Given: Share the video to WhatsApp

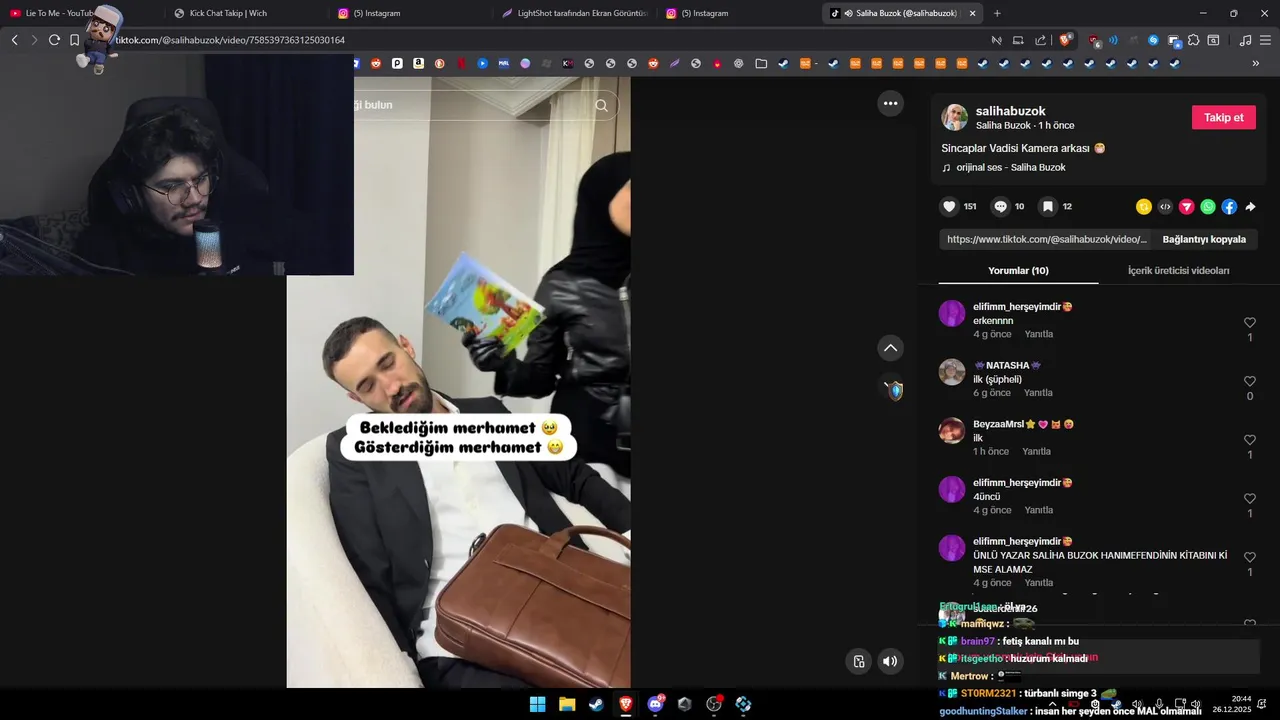Looking at the screenshot, I should point(1208,207).
